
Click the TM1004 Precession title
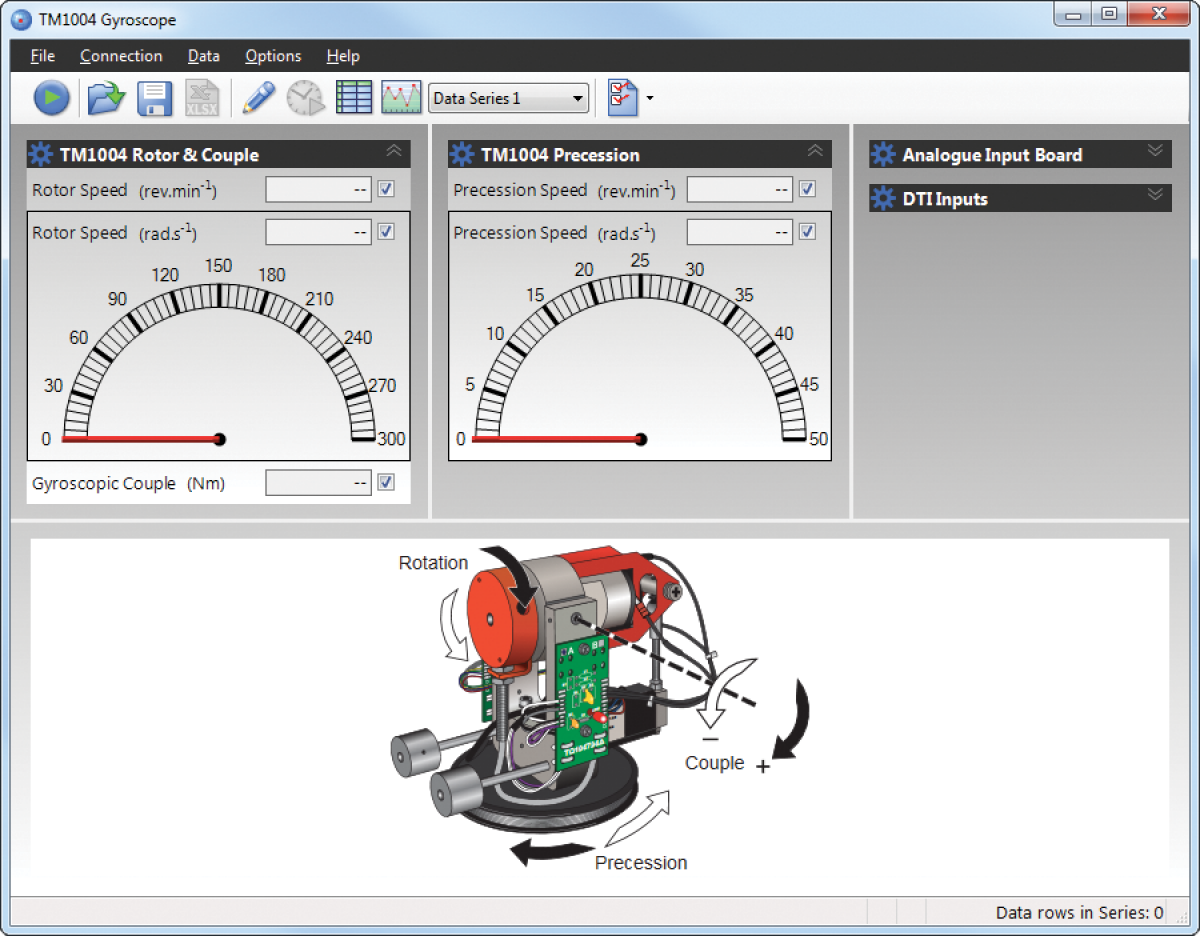click(560, 155)
